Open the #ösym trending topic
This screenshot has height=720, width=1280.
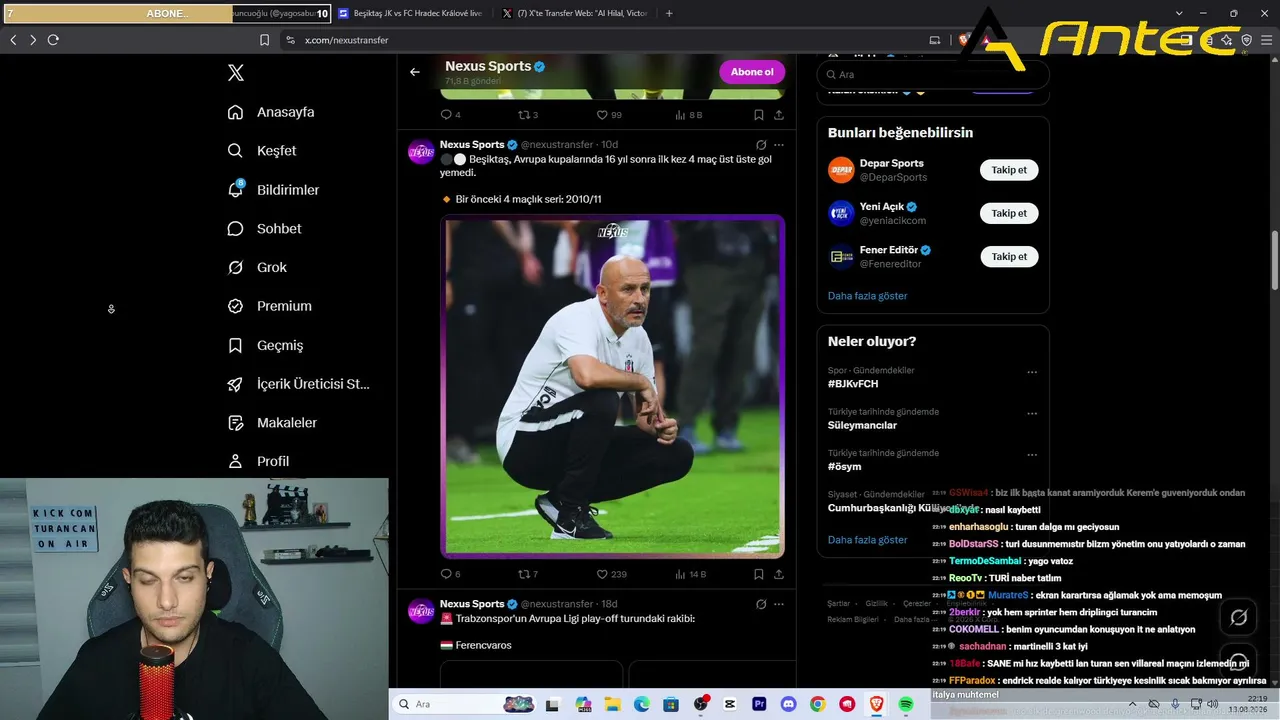[x=845, y=466]
